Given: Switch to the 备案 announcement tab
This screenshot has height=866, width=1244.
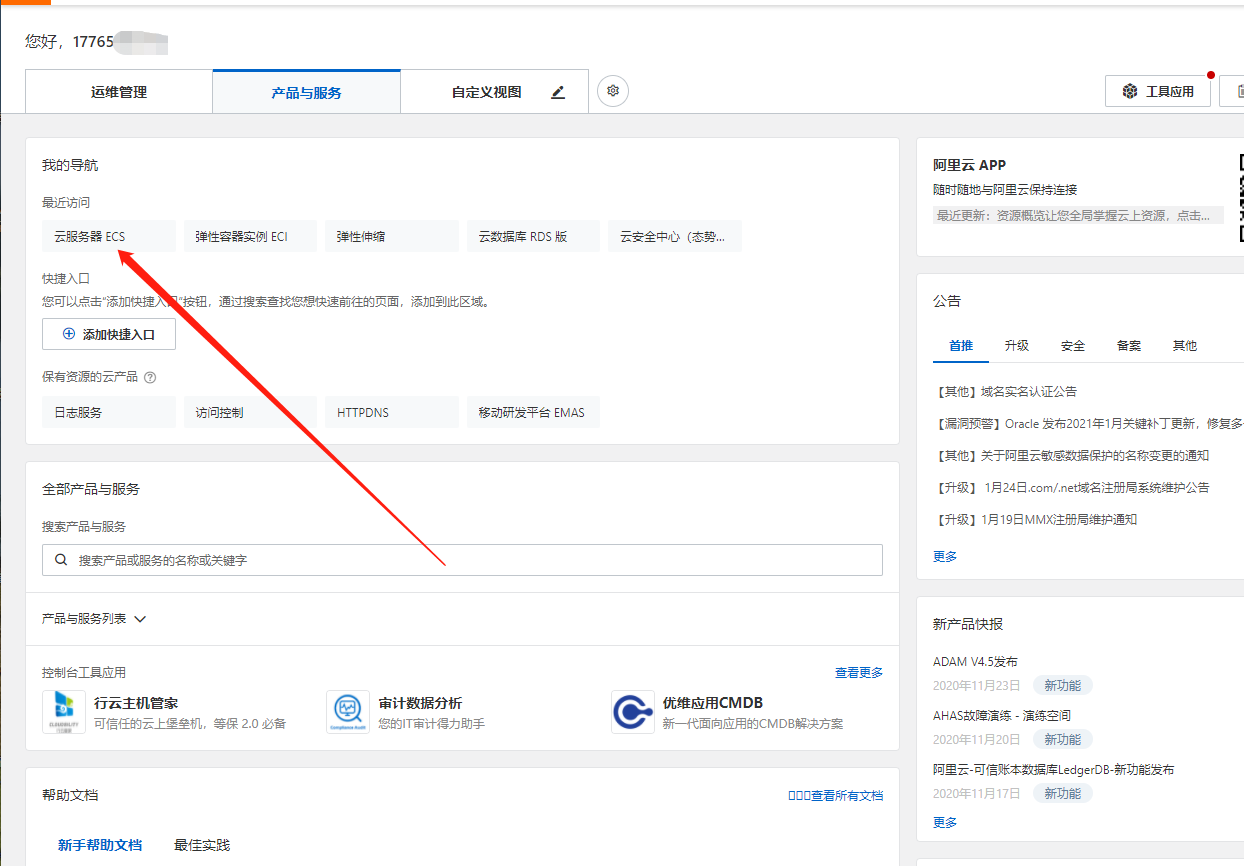Looking at the screenshot, I should coord(1129,345).
